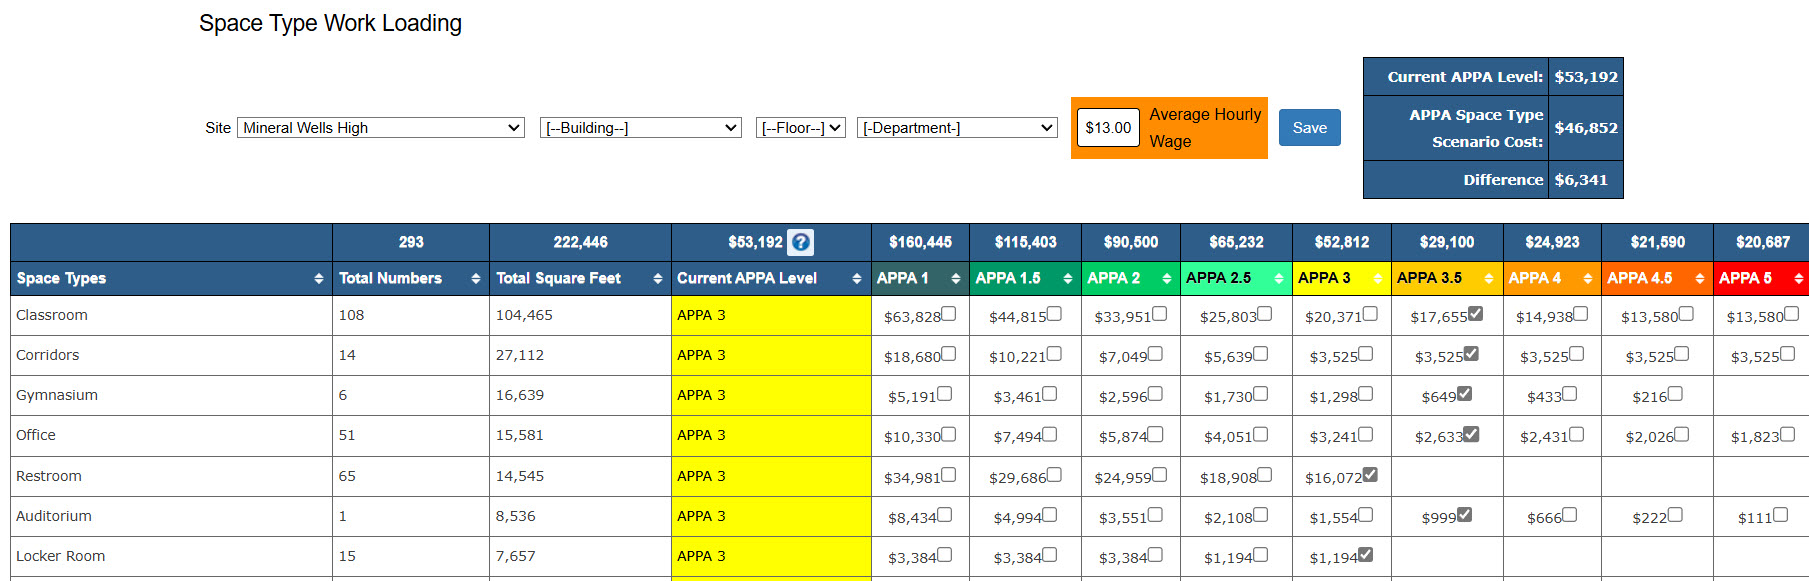The height and width of the screenshot is (581, 1809).
Task: Click the $160,445 APPA 1 total
Action: point(920,242)
